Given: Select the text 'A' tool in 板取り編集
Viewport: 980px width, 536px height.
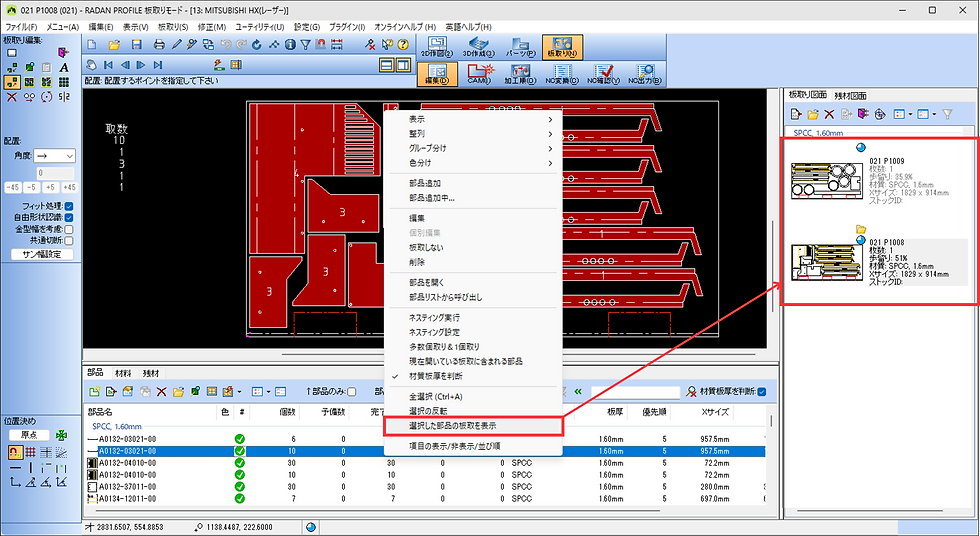Looking at the screenshot, I should (64, 67).
